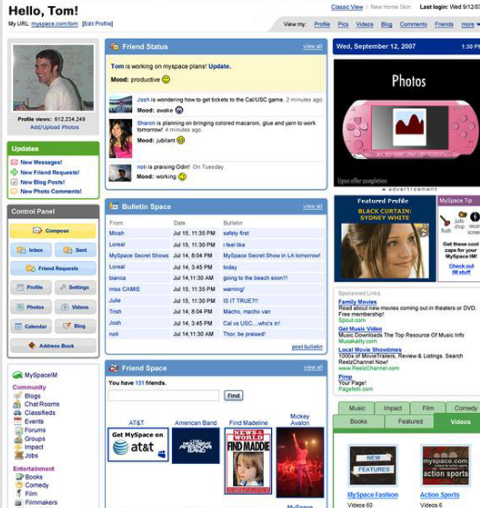
Task: Click the Edit Profile link
Action: (x=97, y=24)
